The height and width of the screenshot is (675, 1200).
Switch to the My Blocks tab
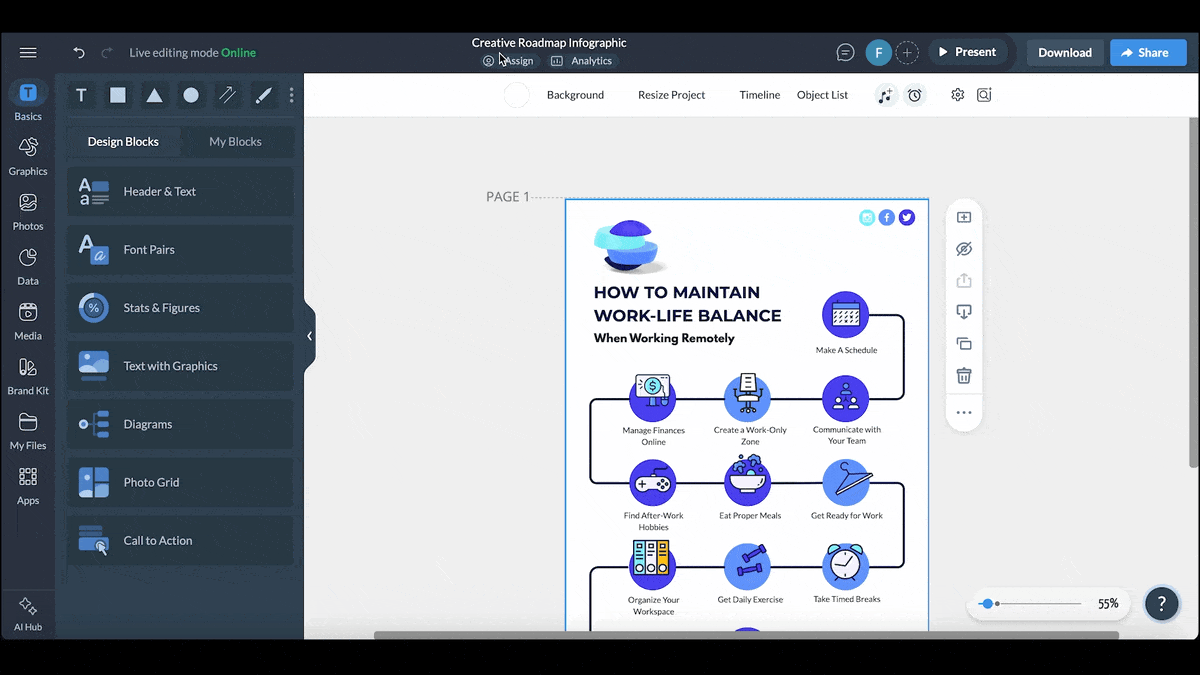coord(237,141)
